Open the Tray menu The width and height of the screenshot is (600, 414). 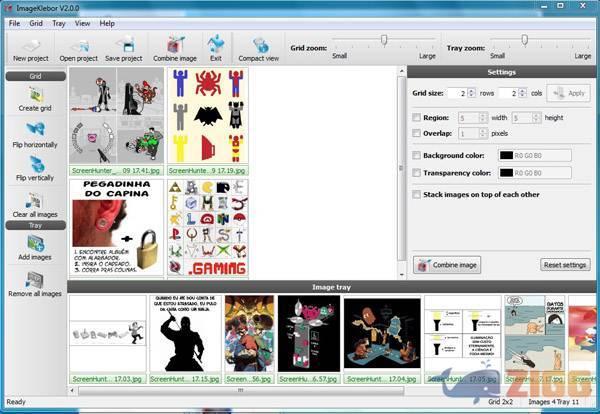click(58, 23)
